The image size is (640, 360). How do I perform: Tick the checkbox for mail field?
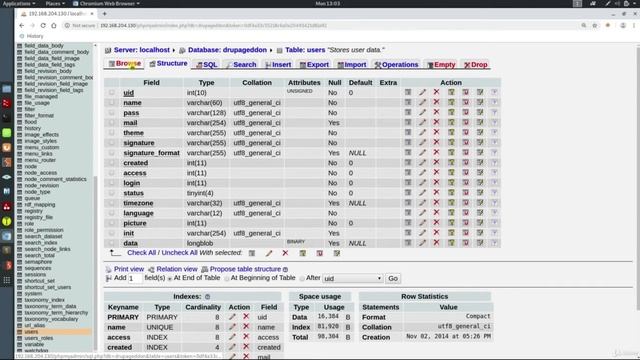click(x=111, y=122)
